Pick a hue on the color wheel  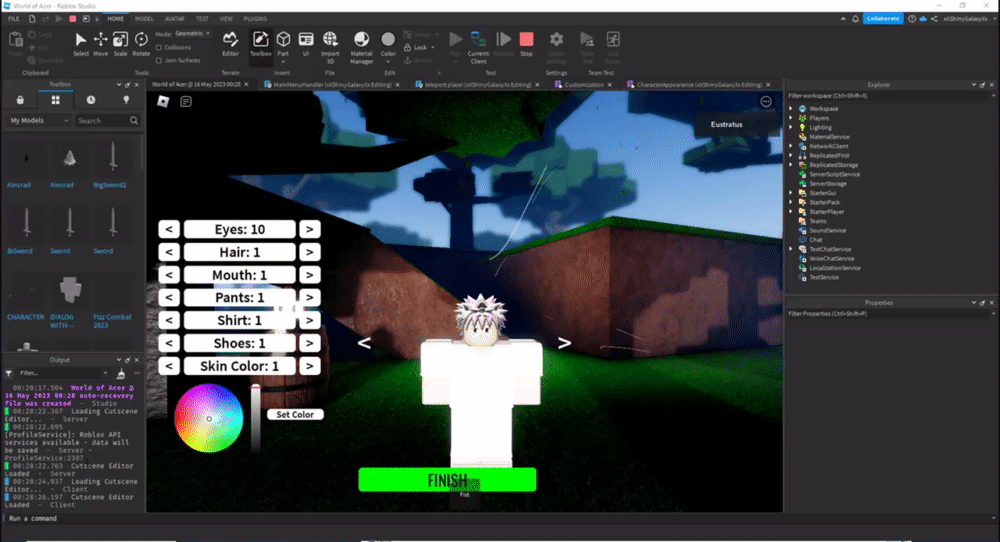209,418
